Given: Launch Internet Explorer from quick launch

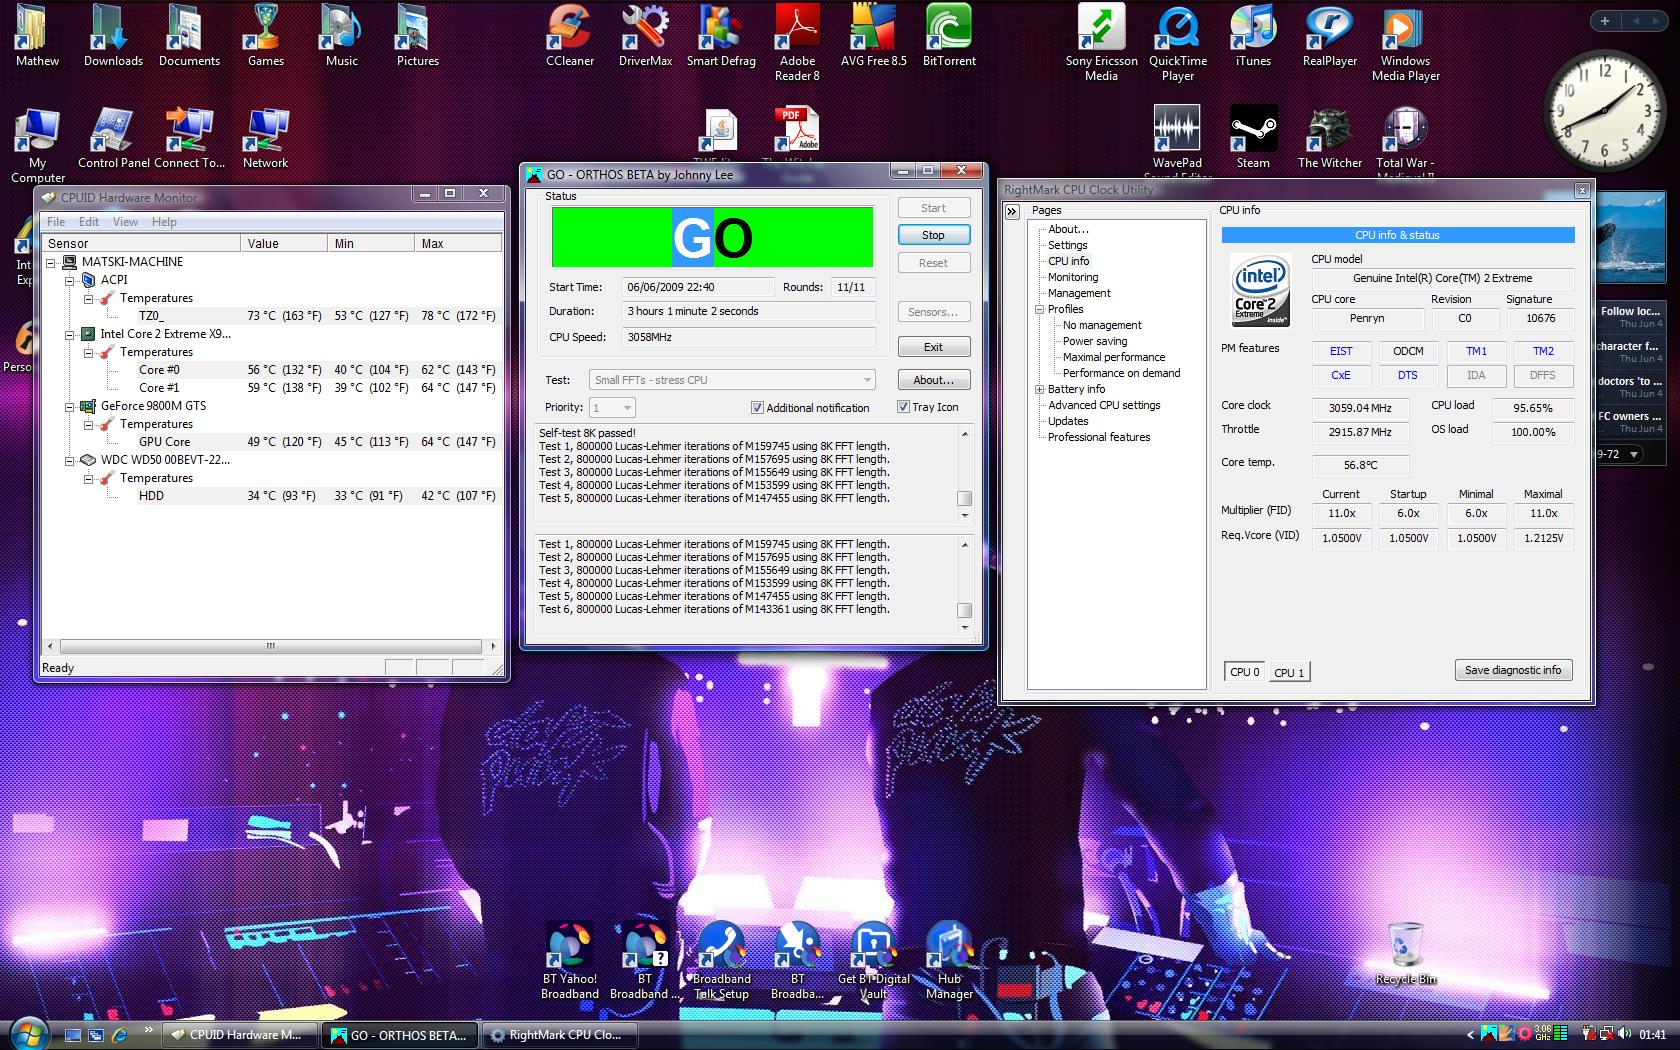Looking at the screenshot, I should tap(120, 1035).
